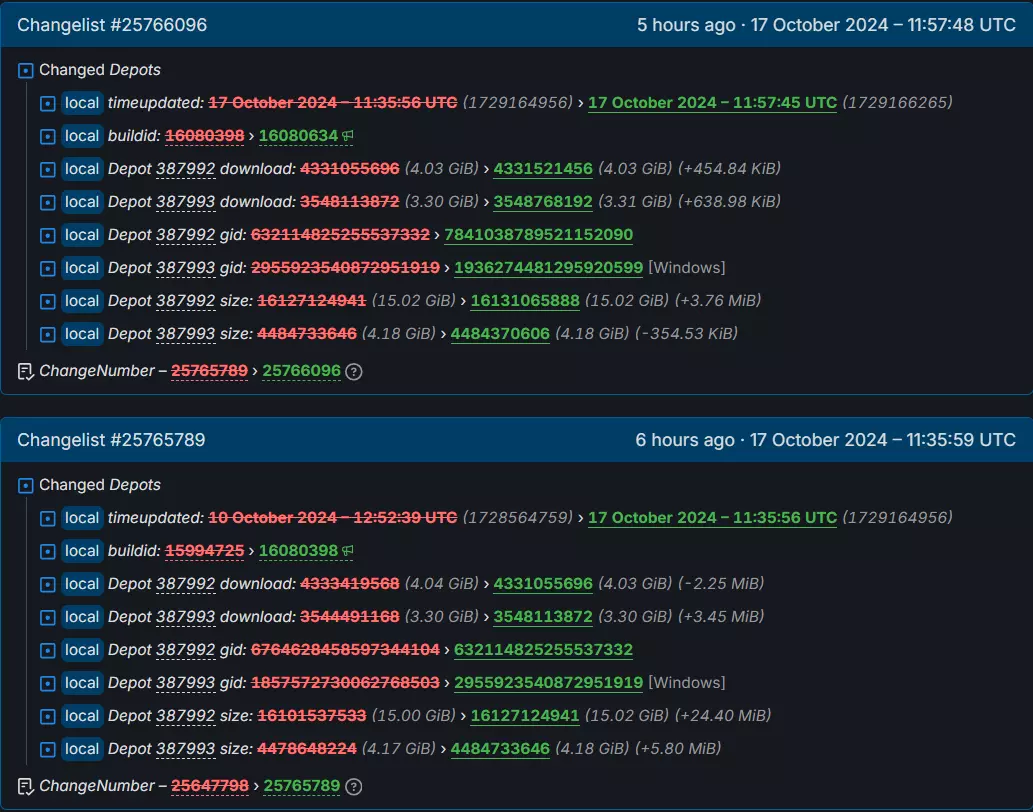1033x812 pixels.
Task: Open Depot 387992 link in the 4331521456 download row
Action: click(x=186, y=169)
